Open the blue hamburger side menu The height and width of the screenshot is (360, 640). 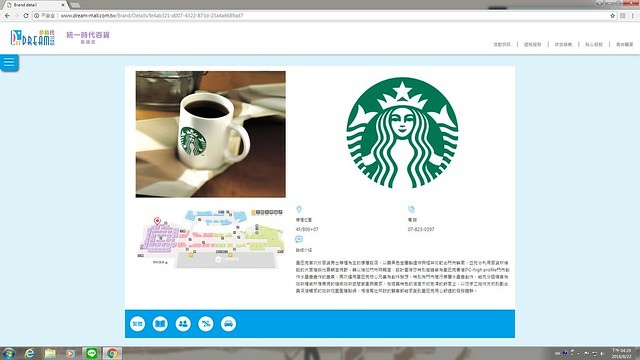9,63
